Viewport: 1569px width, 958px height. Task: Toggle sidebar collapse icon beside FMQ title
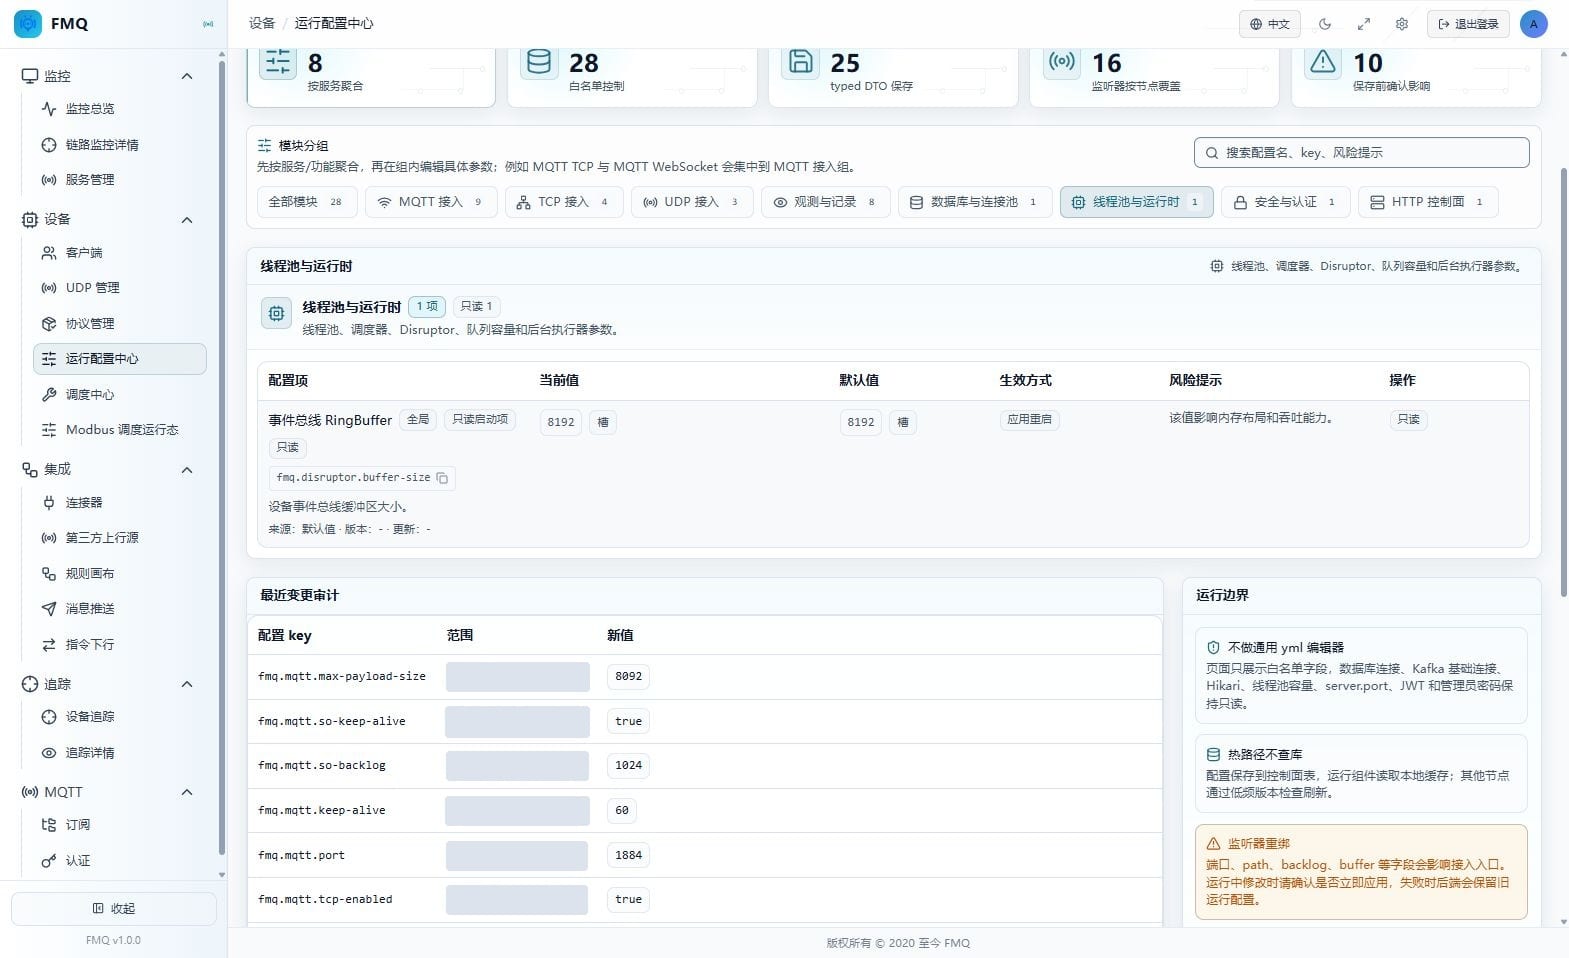[208, 23]
